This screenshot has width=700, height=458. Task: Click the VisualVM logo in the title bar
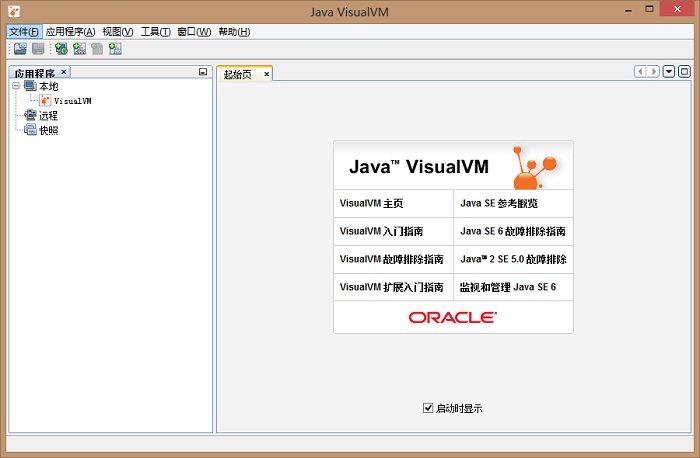[x=14, y=11]
